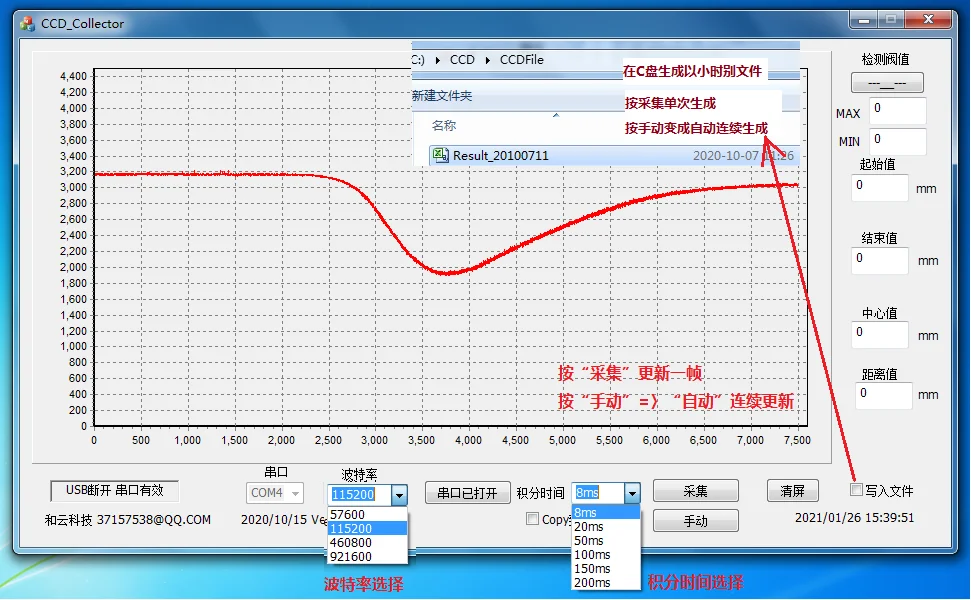Choose 460800 baud rate option

pos(367,542)
